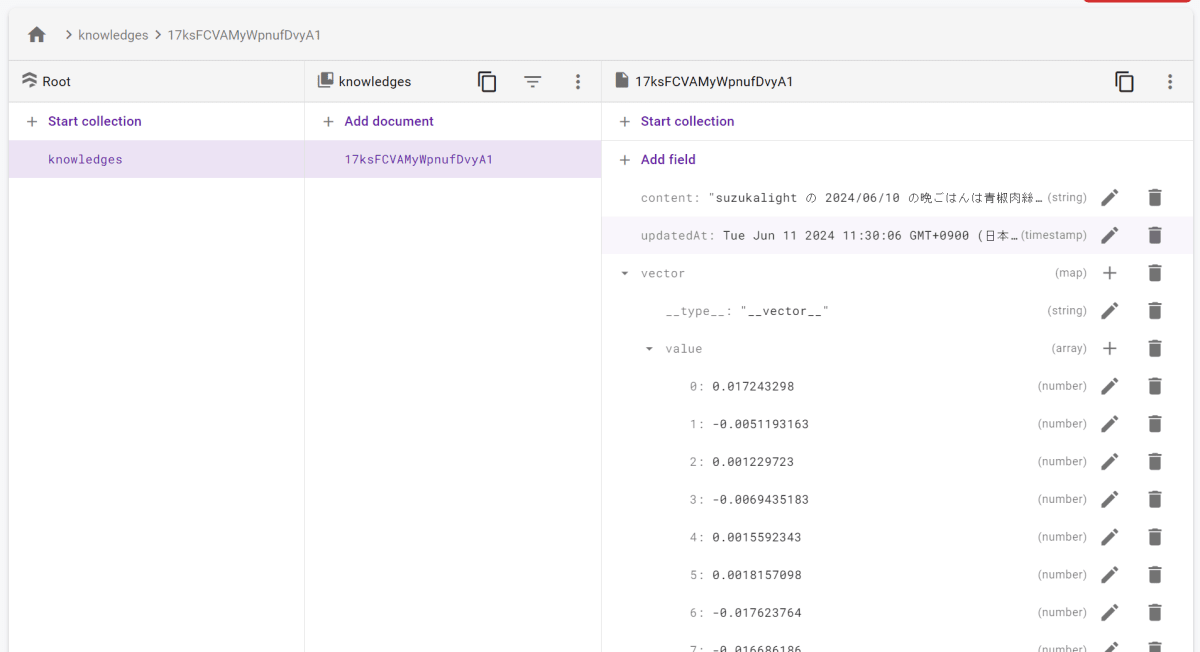Screen dimensions: 1200x652
Task: Open knowledges collection more options menu
Action: tap(578, 82)
